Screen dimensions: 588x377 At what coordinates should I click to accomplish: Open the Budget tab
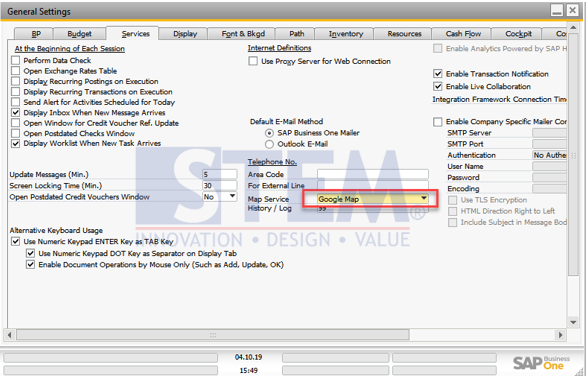pos(80,34)
